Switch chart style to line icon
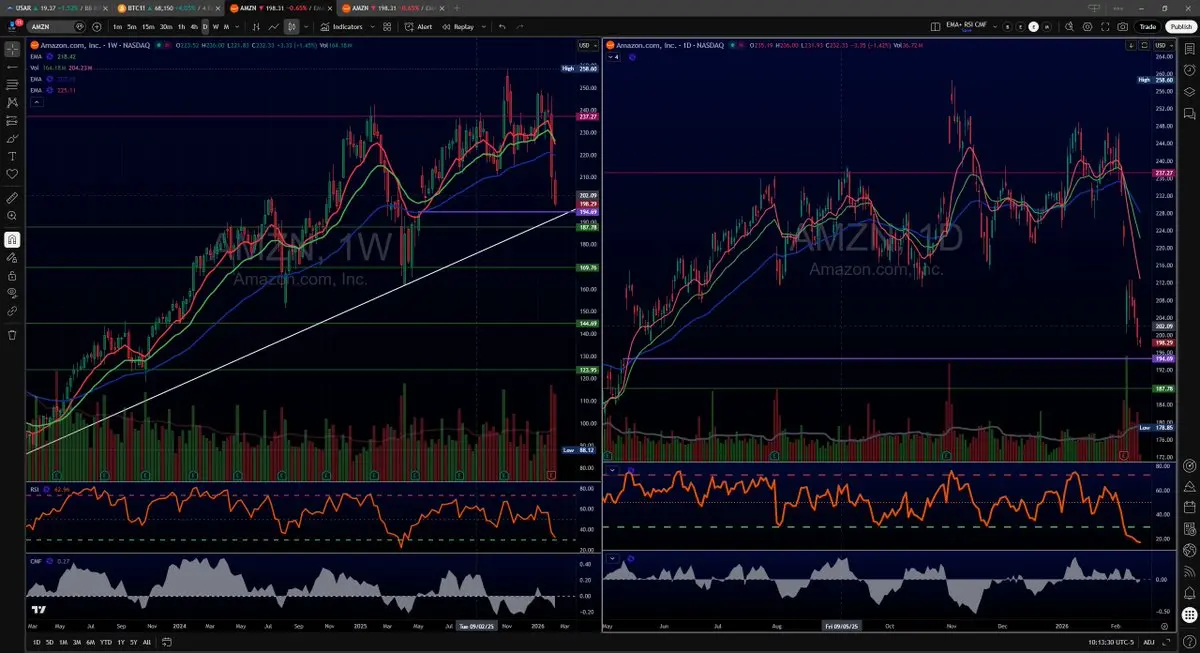The height and width of the screenshot is (653, 1200). pos(273,25)
